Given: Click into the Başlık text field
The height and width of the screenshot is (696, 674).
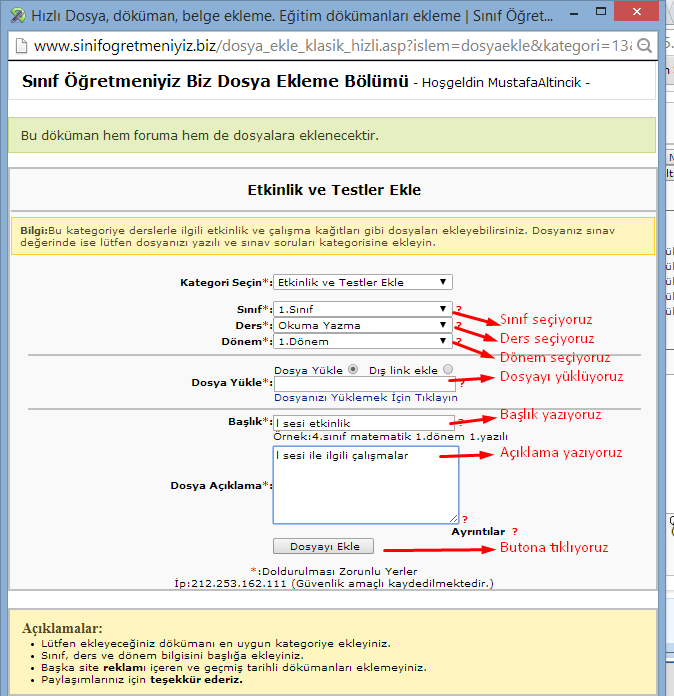Looking at the screenshot, I should point(363,423).
